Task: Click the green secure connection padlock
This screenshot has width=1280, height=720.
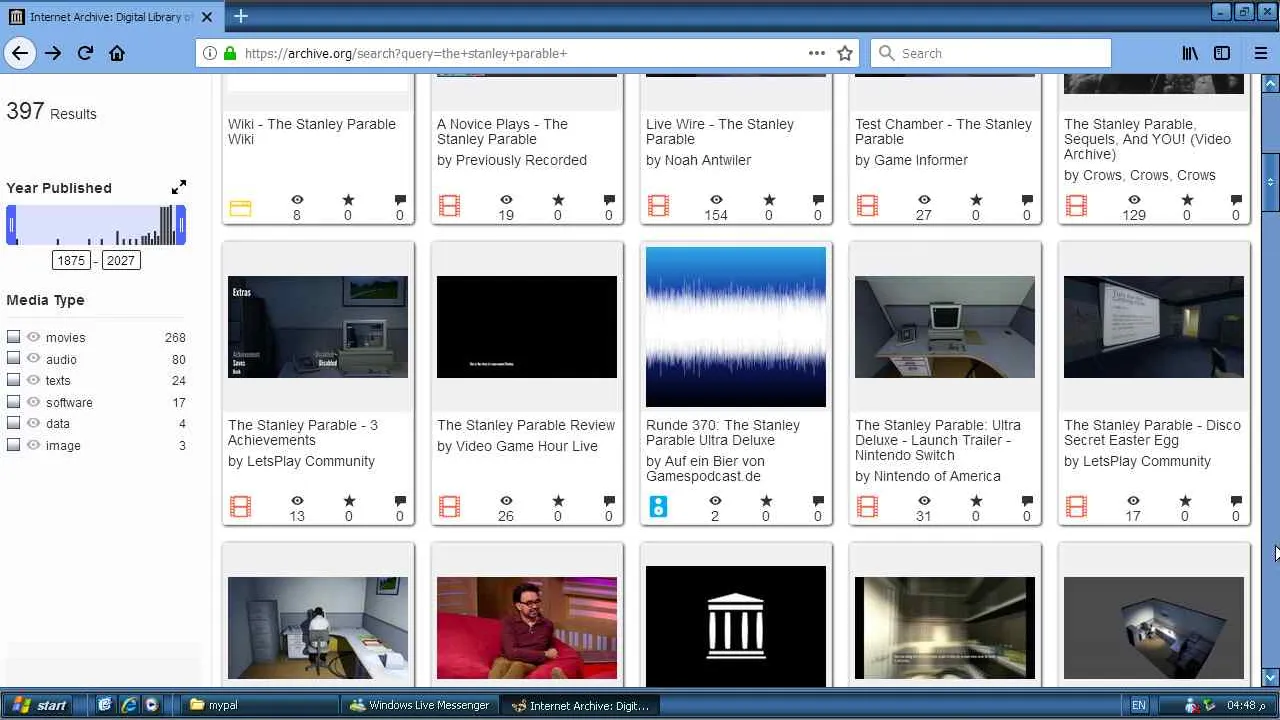Action: point(230,53)
